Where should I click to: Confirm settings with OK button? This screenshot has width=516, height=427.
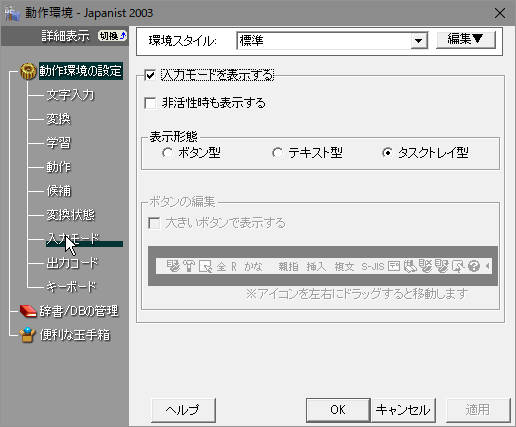[x=338, y=410]
